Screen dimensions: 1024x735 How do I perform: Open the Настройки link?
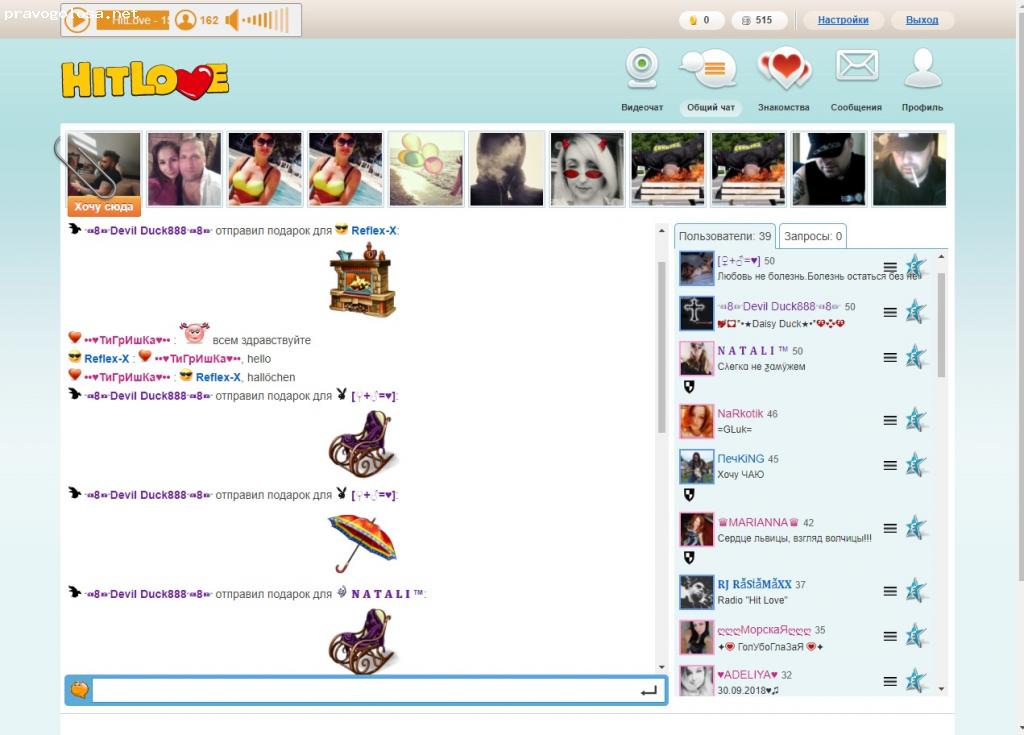pos(843,20)
